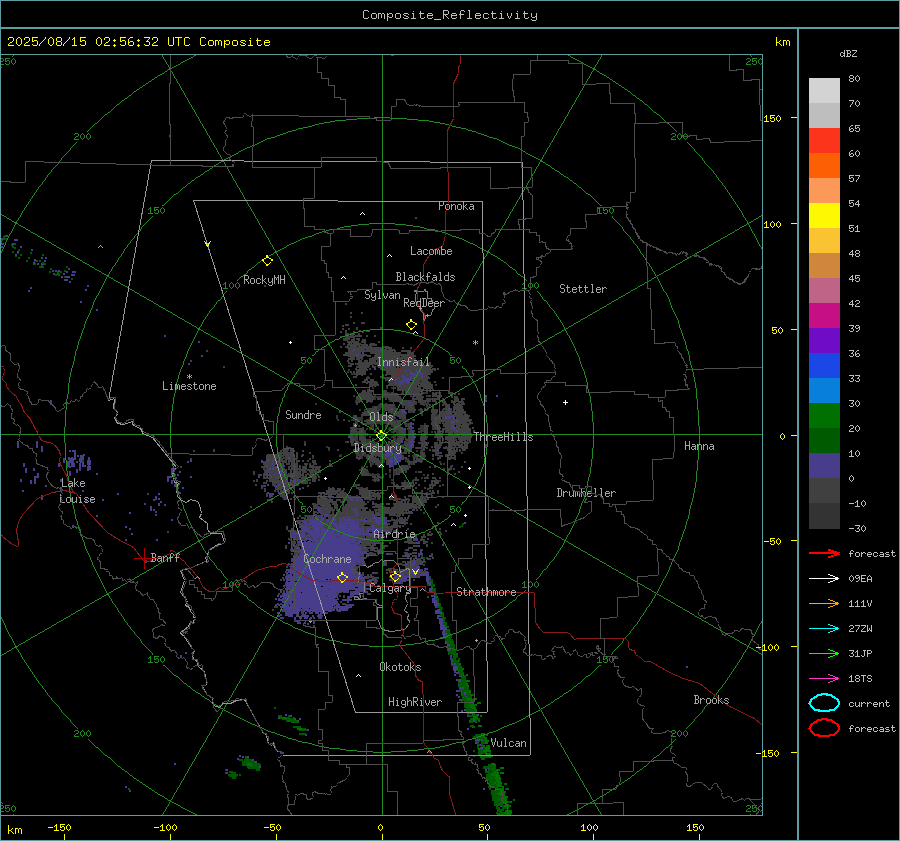Click the Calgary city label
This screenshot has height=841, width=900.
[x=390, y=588]
